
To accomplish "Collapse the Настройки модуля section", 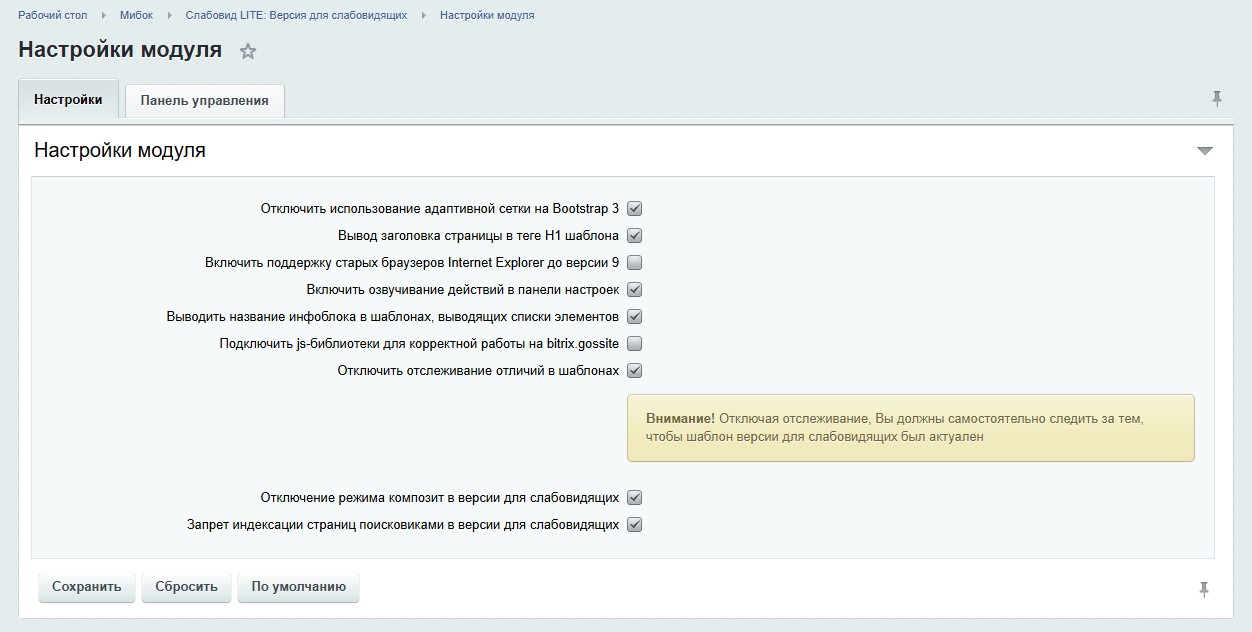I will 1204,151.
